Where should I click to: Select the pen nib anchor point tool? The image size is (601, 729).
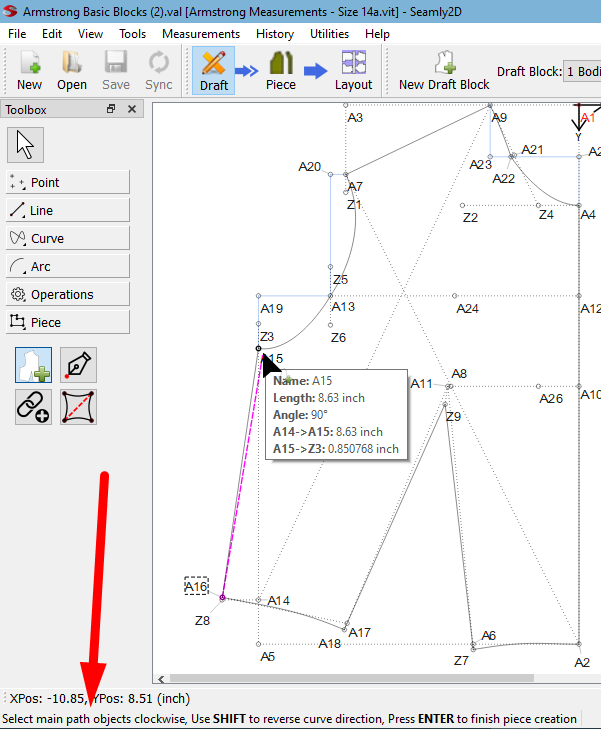coord(78,364)
